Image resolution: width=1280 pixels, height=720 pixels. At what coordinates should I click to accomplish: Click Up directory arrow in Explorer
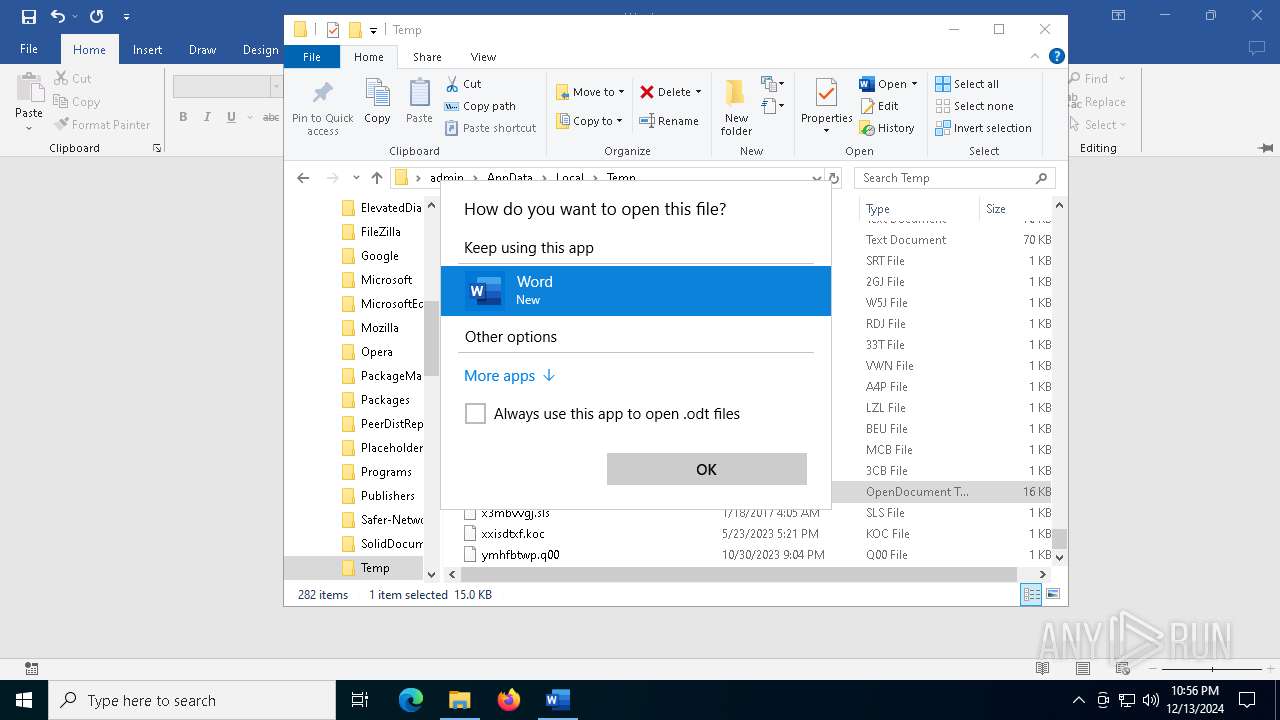point(376,178)
